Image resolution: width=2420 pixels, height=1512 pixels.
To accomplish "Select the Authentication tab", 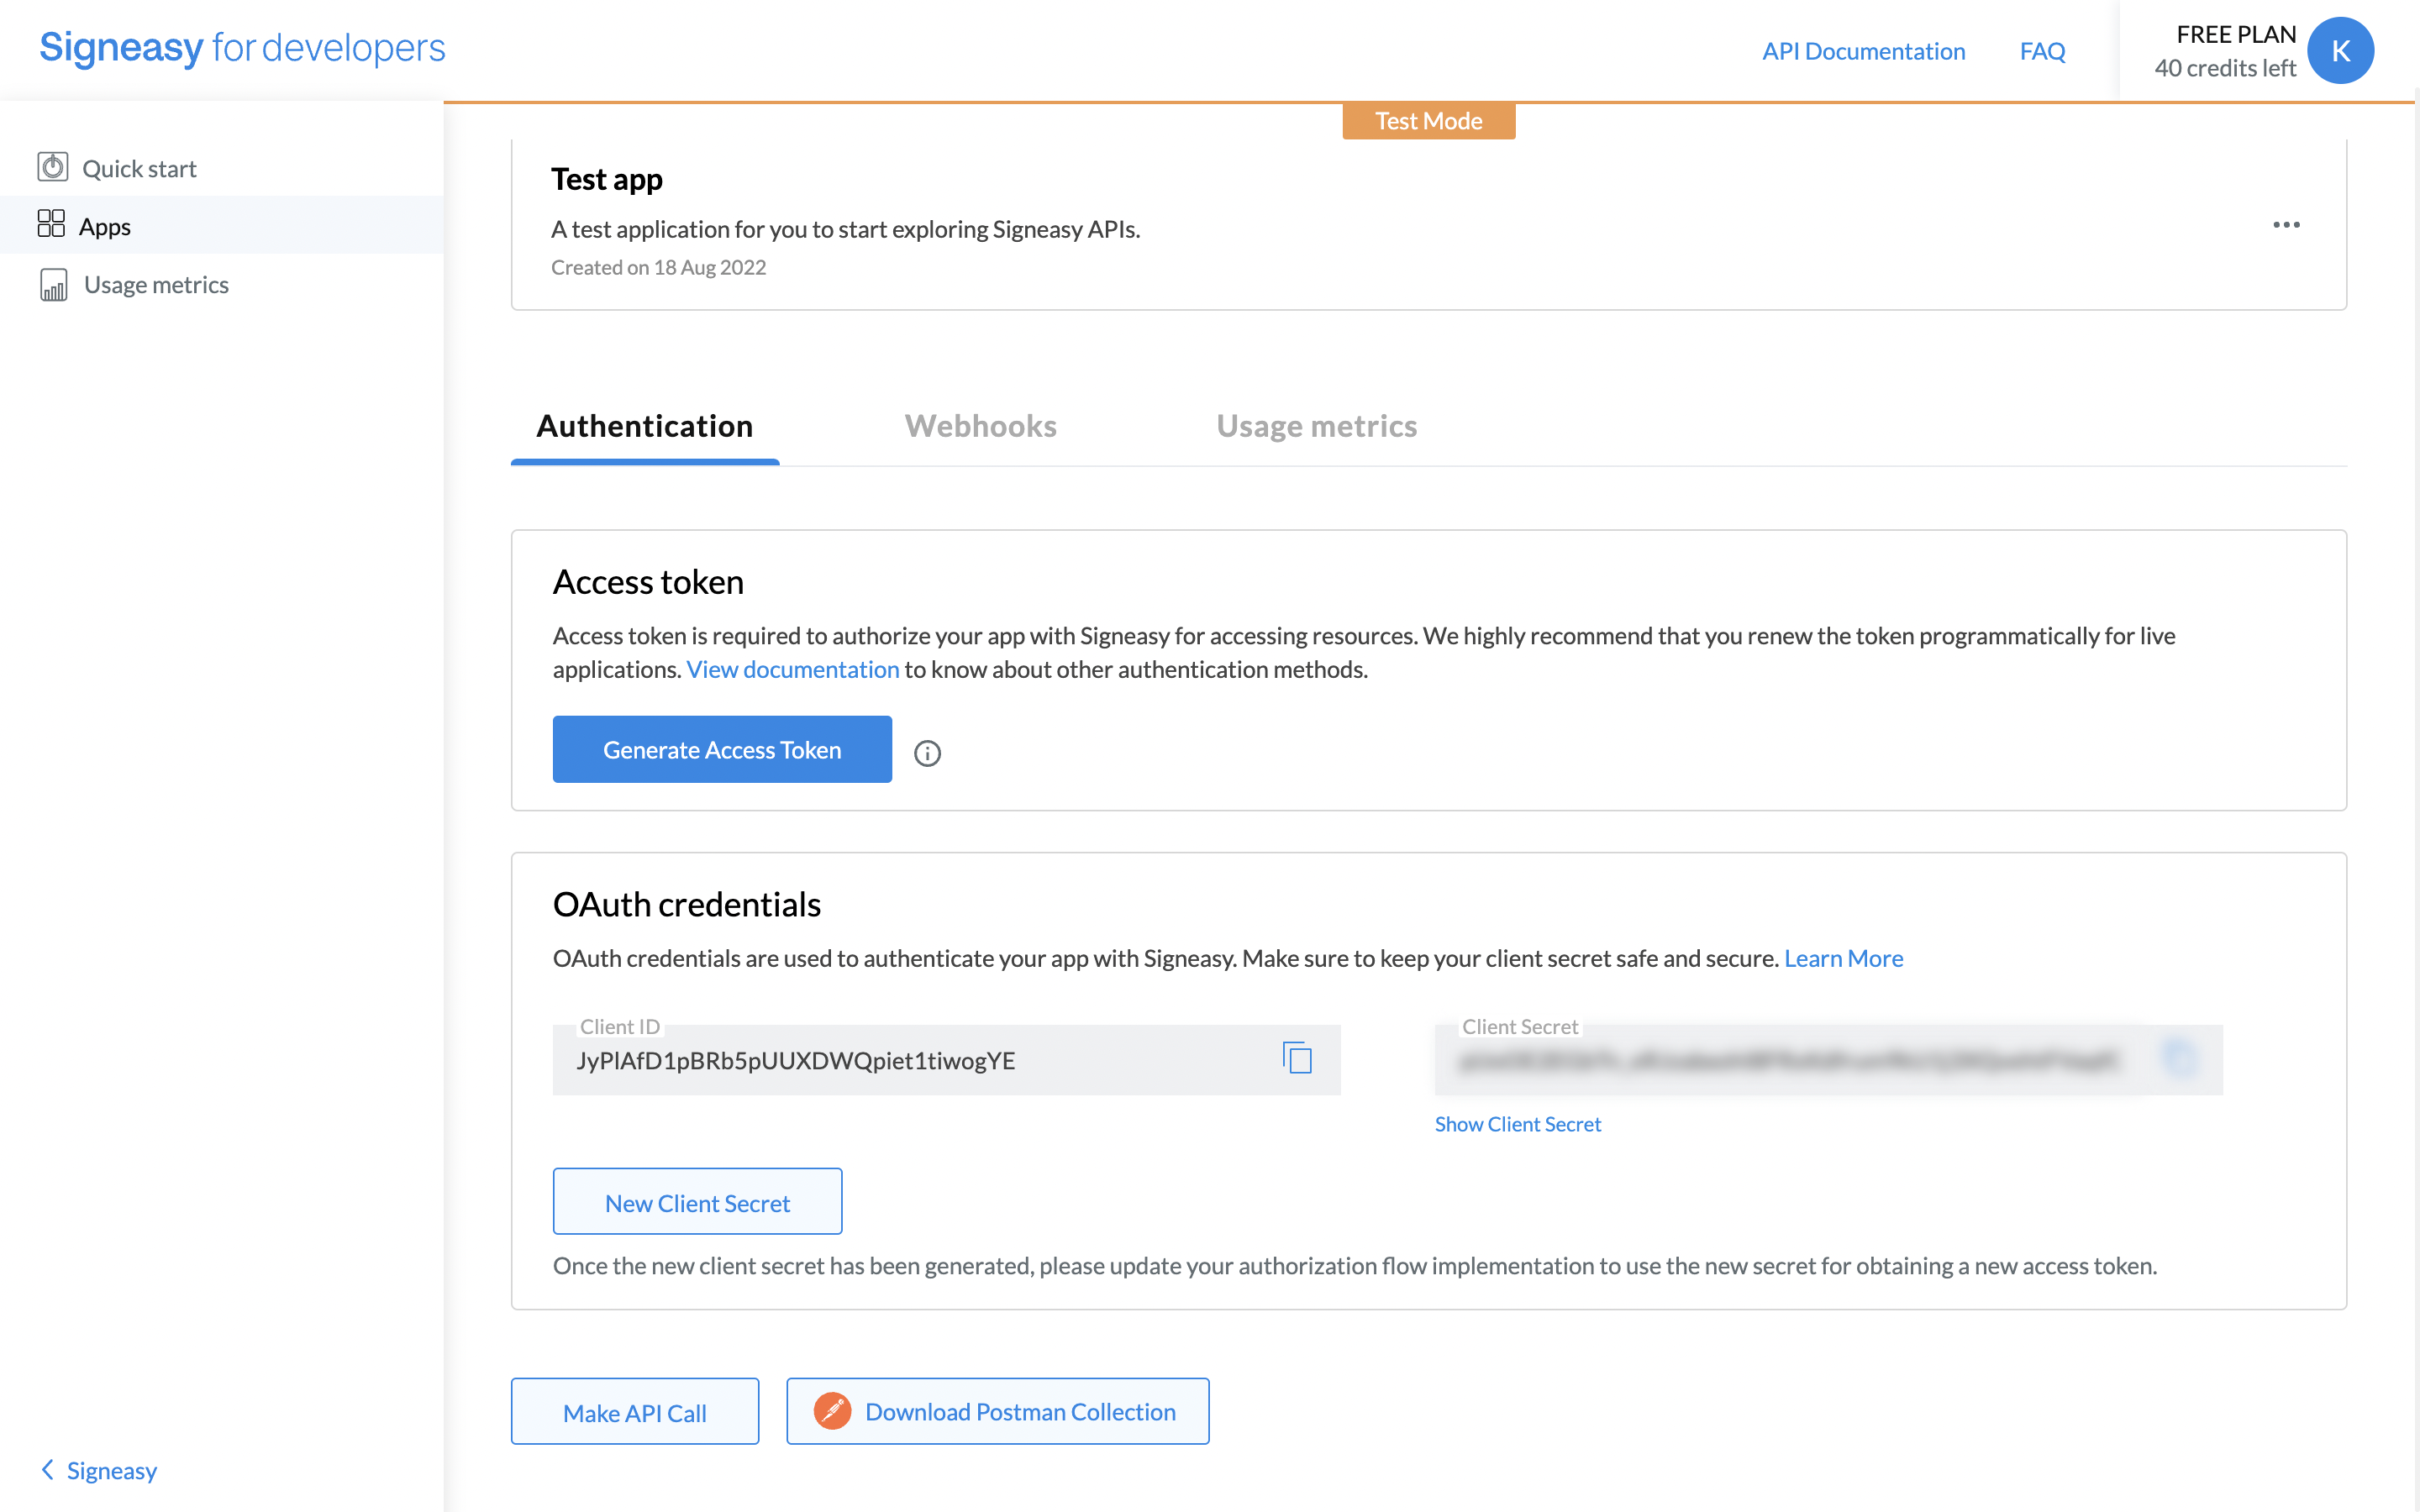I will click(x=645, y=426).
